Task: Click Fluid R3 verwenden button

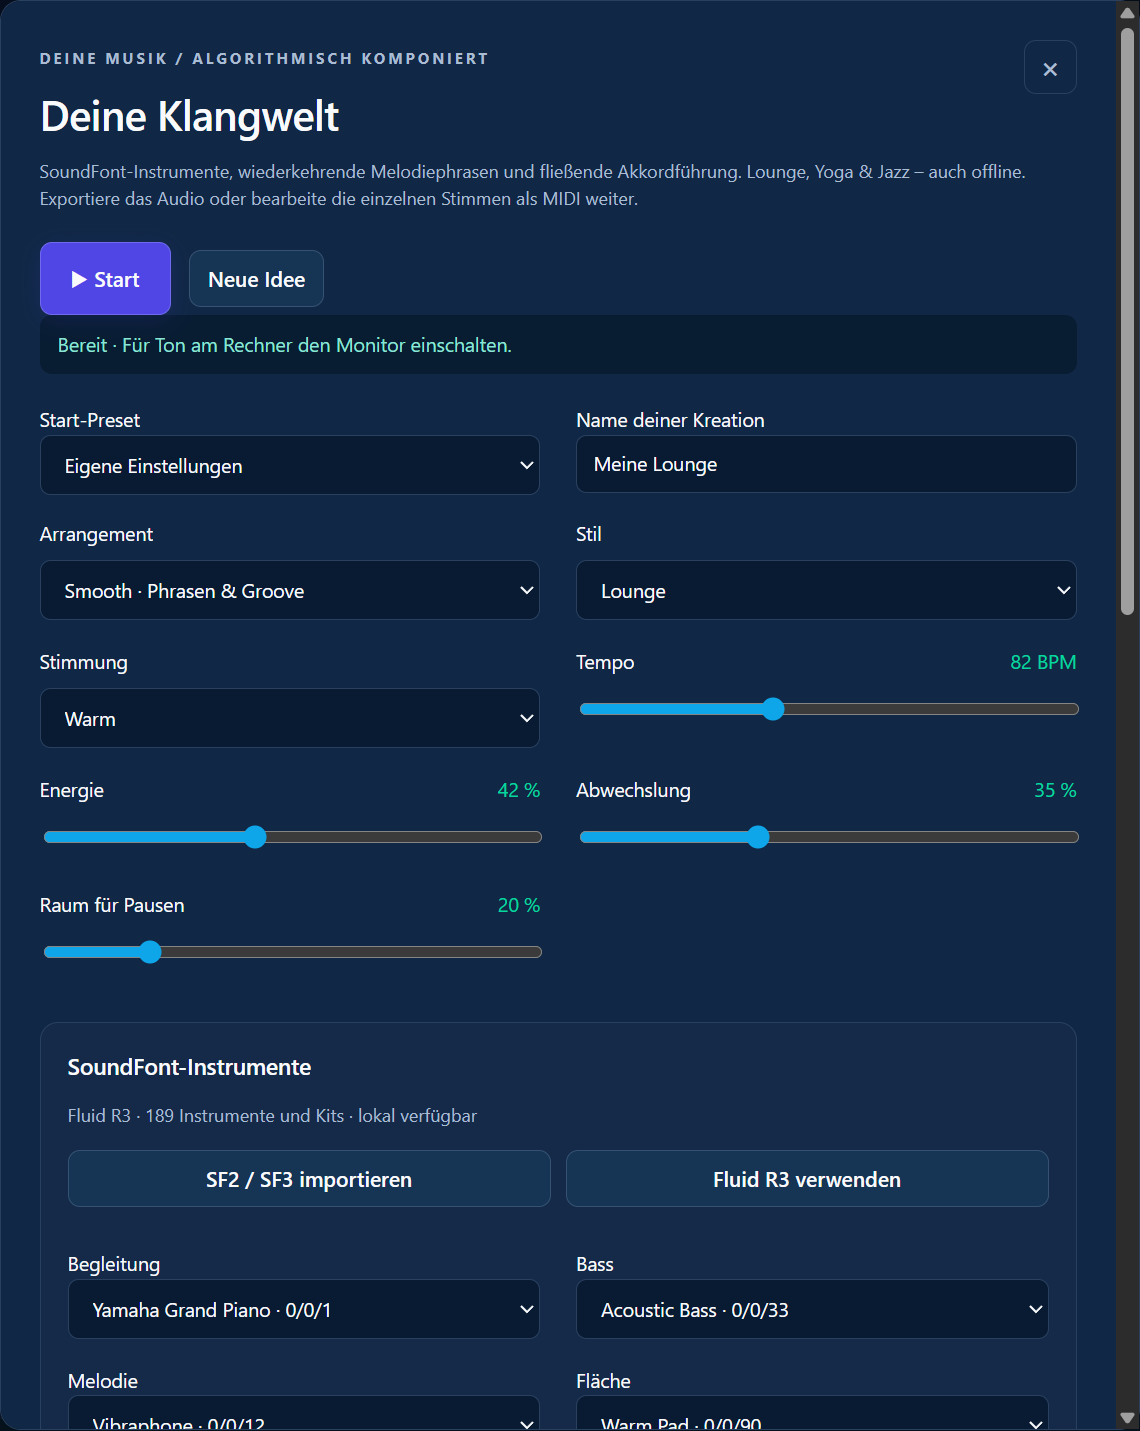Action: point(807,1179)
